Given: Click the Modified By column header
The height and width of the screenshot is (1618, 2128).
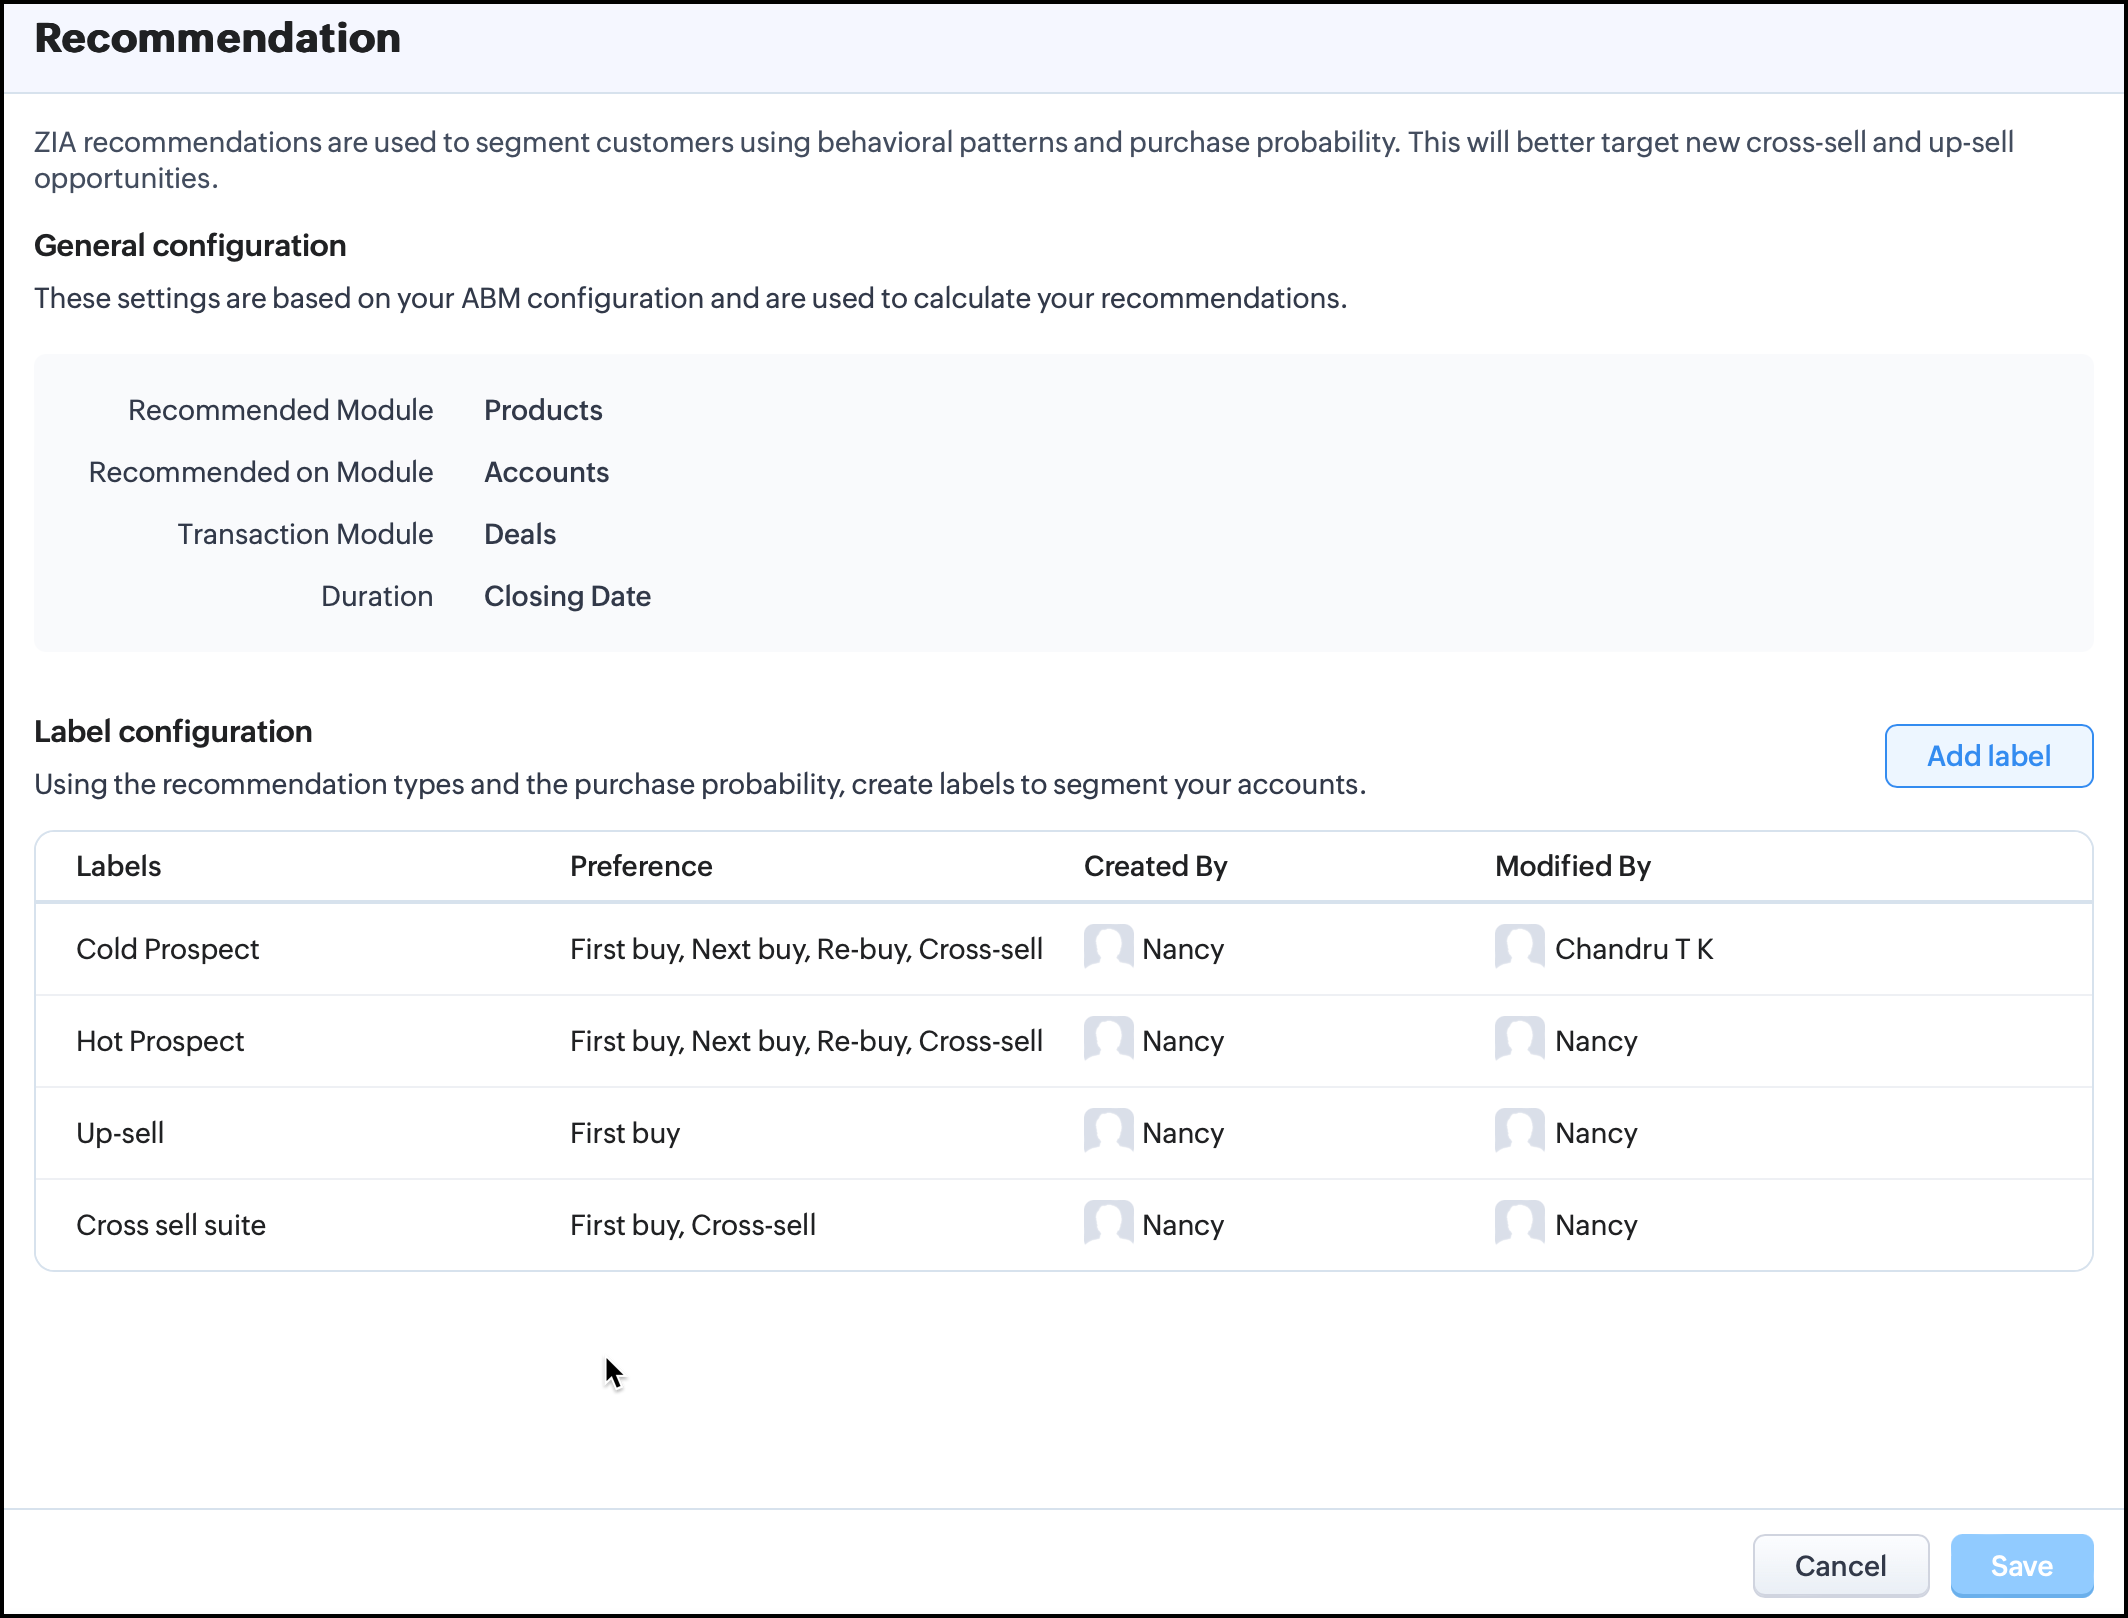Looking at the screenshot, I should 1572,866.
